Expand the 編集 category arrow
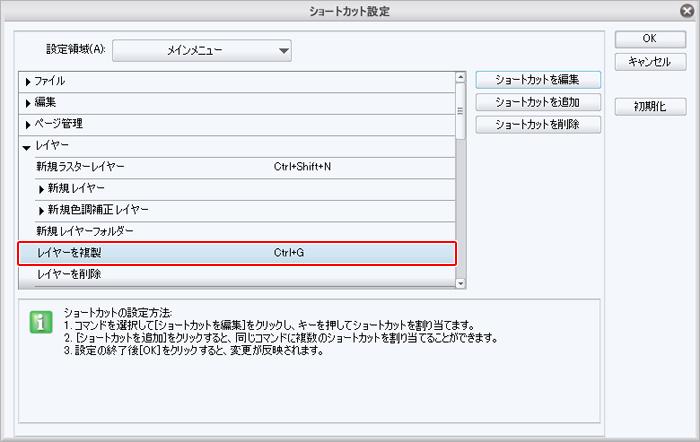This screenshot has height=442, width=700. click(x=28, y=103)
